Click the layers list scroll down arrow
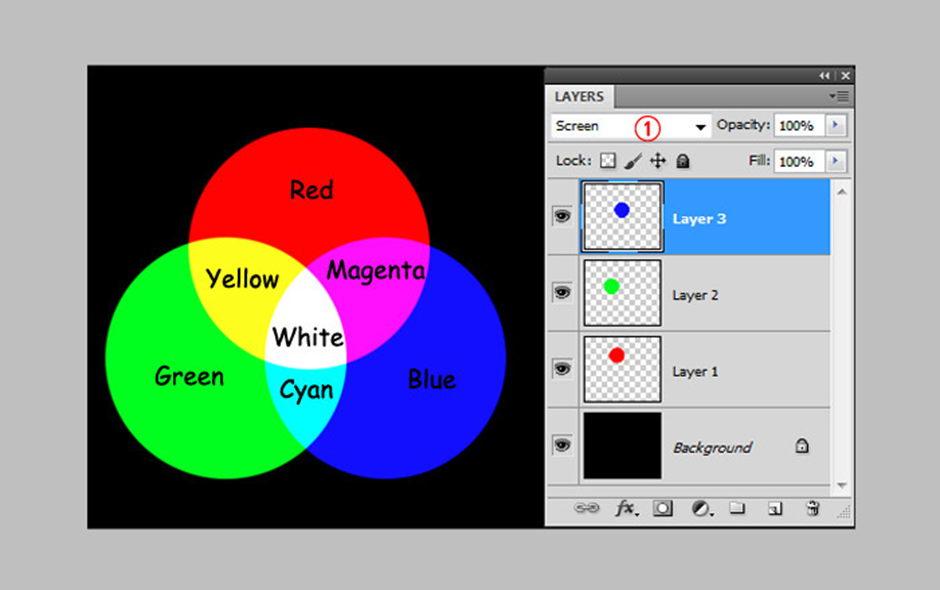 click(x=842, y=484)
